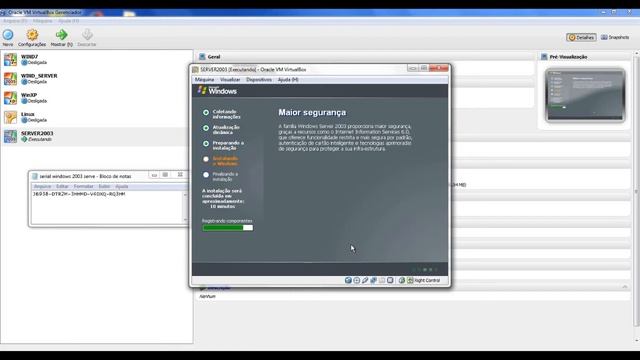Open Arquivo menu in Bloco de notas
640x360 pixels.
42,187
